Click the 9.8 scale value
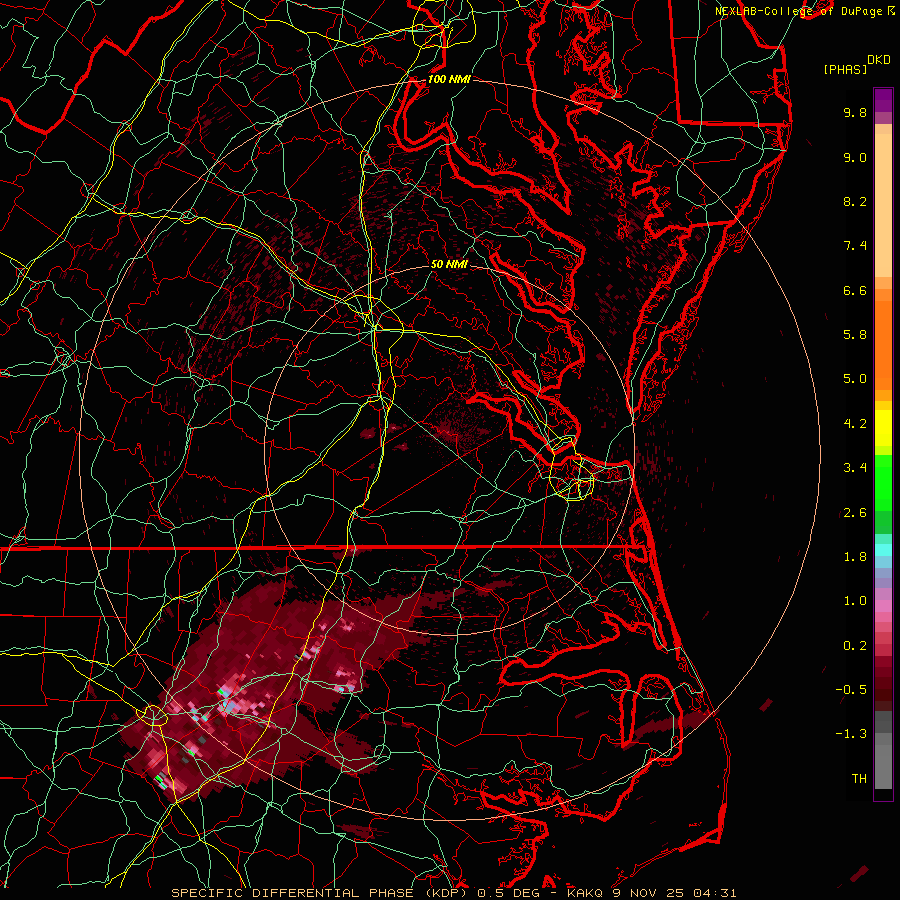The width and height of the screenshot is (900, 900). (x=855, y=112)
